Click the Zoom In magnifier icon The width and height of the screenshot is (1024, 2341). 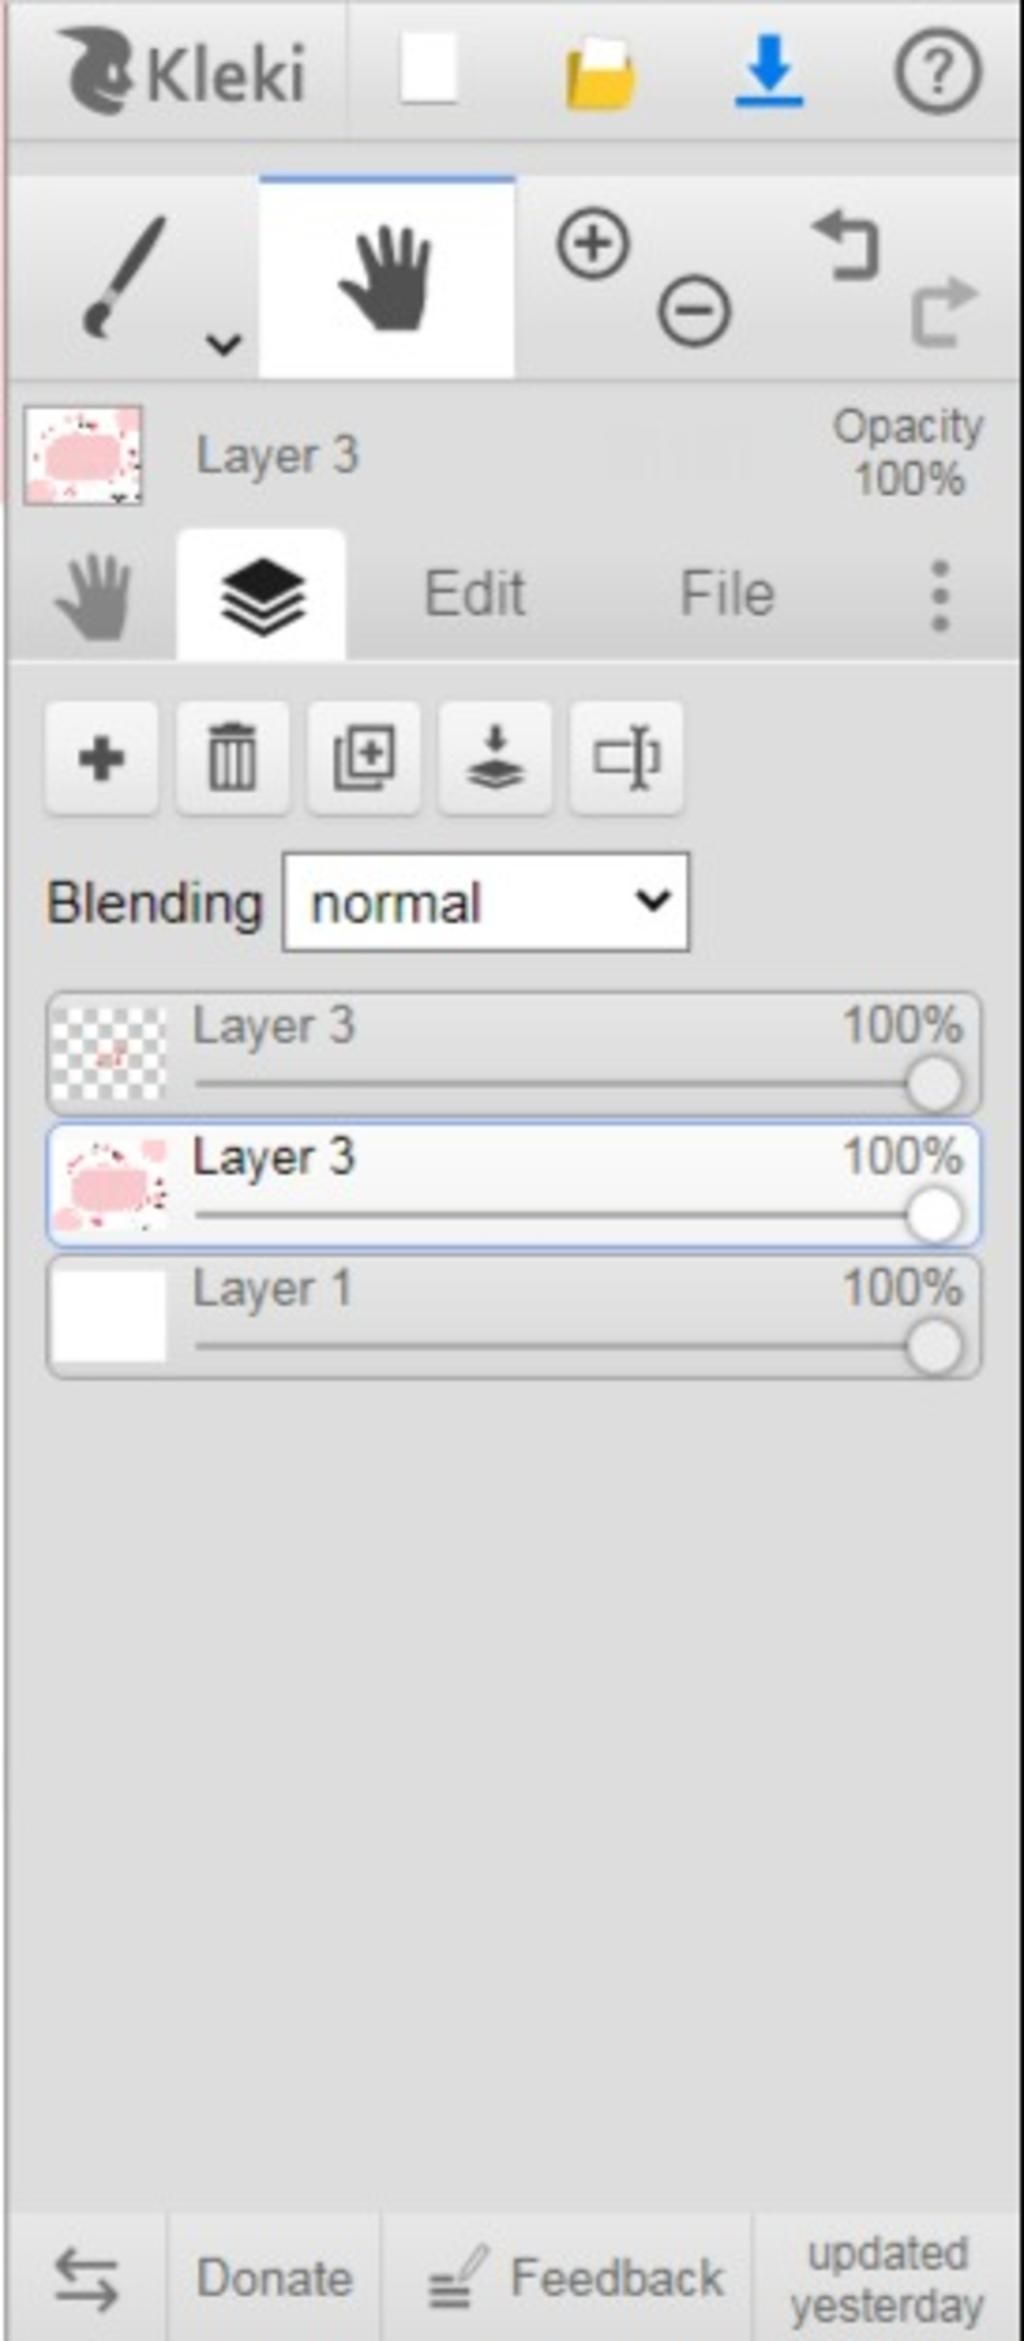pos(593,243)
